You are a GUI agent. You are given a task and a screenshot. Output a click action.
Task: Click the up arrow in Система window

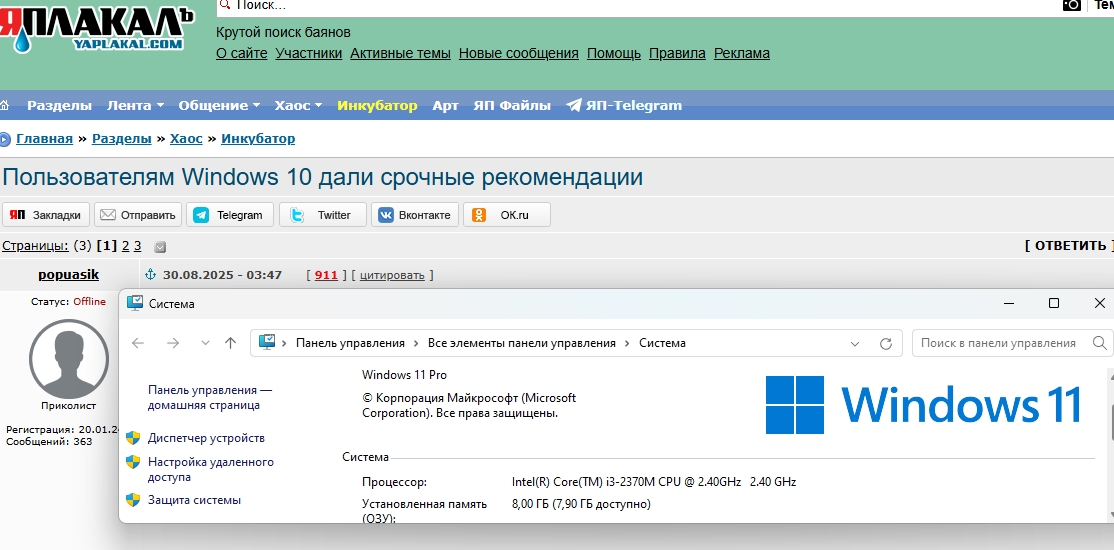230,343
